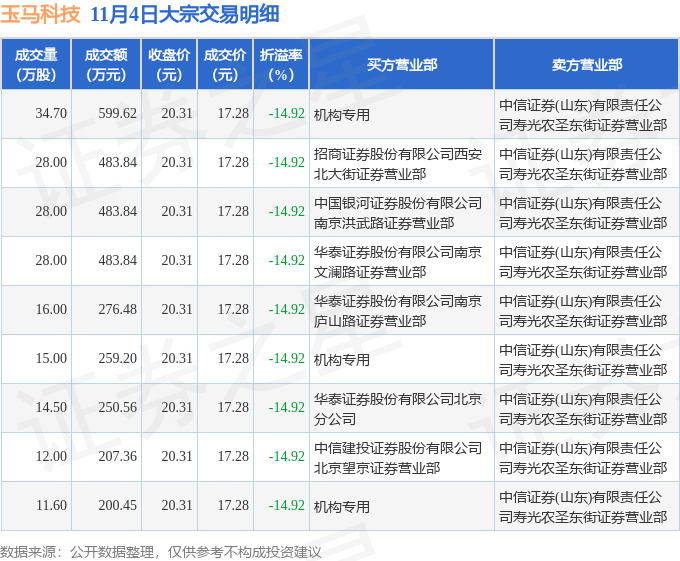The height and width of the screenshot is (561, 680).
Task: Click the 数据来源 footer disclaimer text
Action: pos(161,552)
